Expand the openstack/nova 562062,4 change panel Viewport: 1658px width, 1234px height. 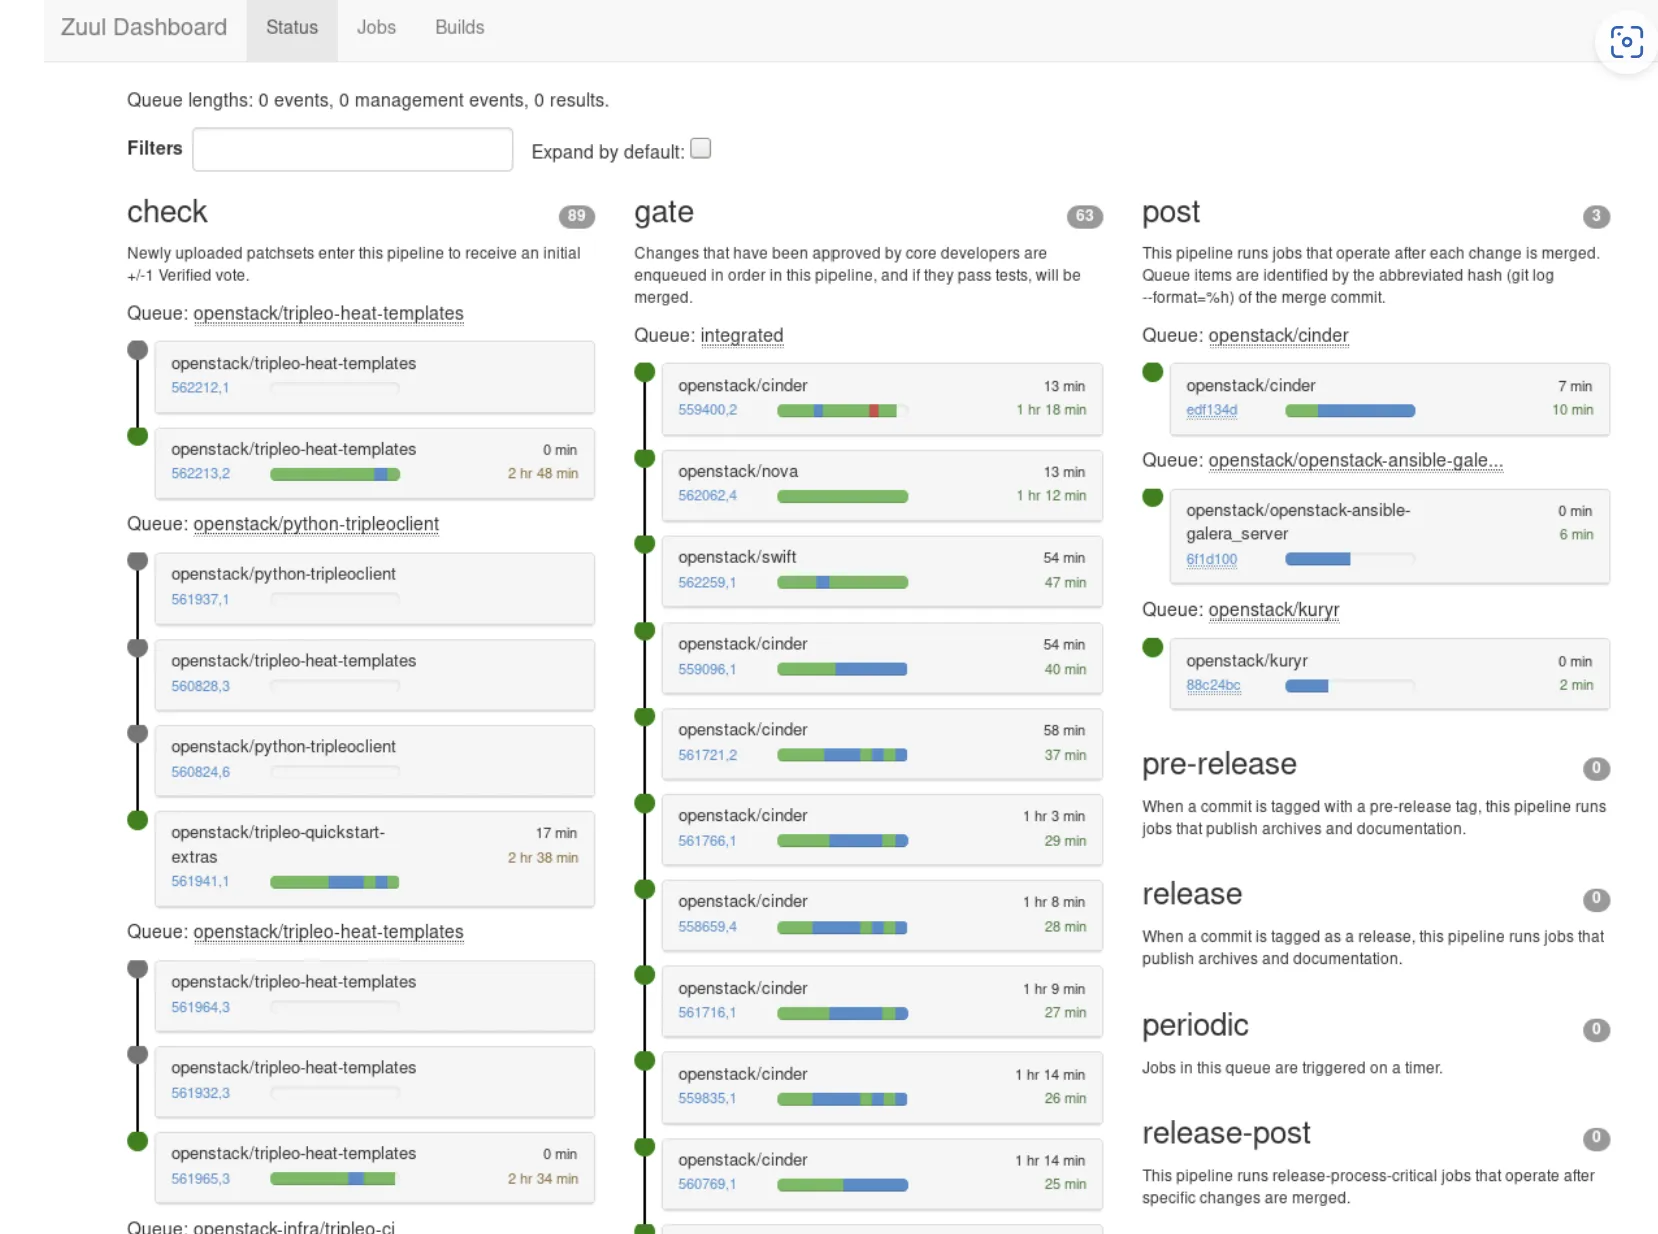pos(882,485)
